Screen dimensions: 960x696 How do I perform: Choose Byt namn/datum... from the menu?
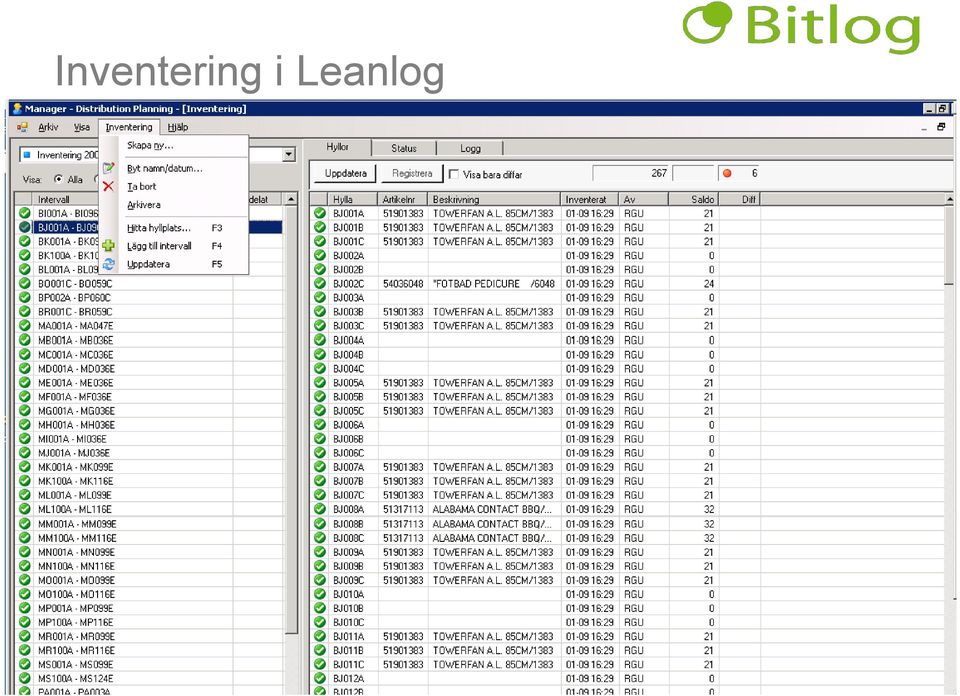tap(174, 168)
